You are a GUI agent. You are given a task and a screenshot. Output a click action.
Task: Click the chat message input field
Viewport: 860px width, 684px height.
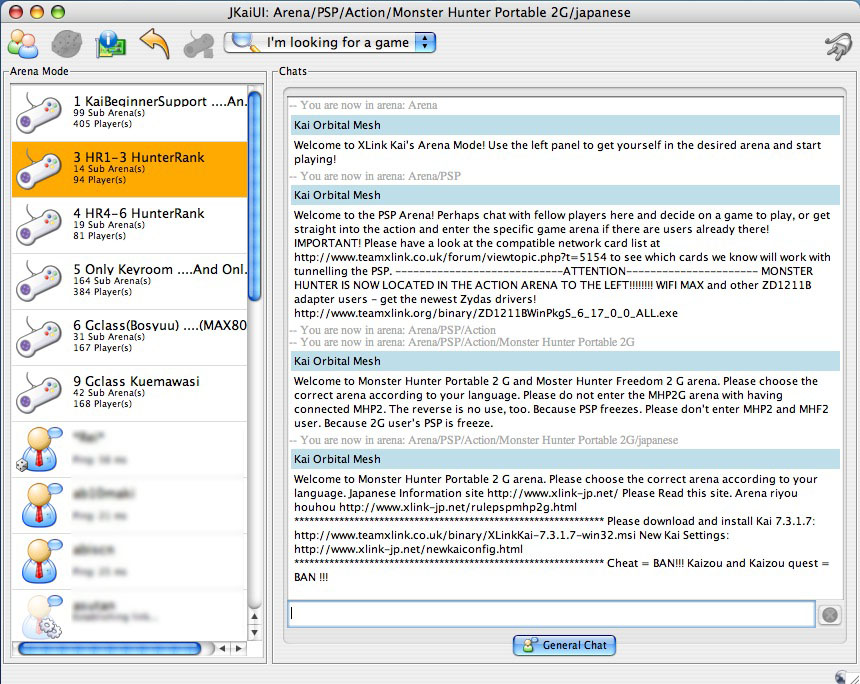point(550,614)
